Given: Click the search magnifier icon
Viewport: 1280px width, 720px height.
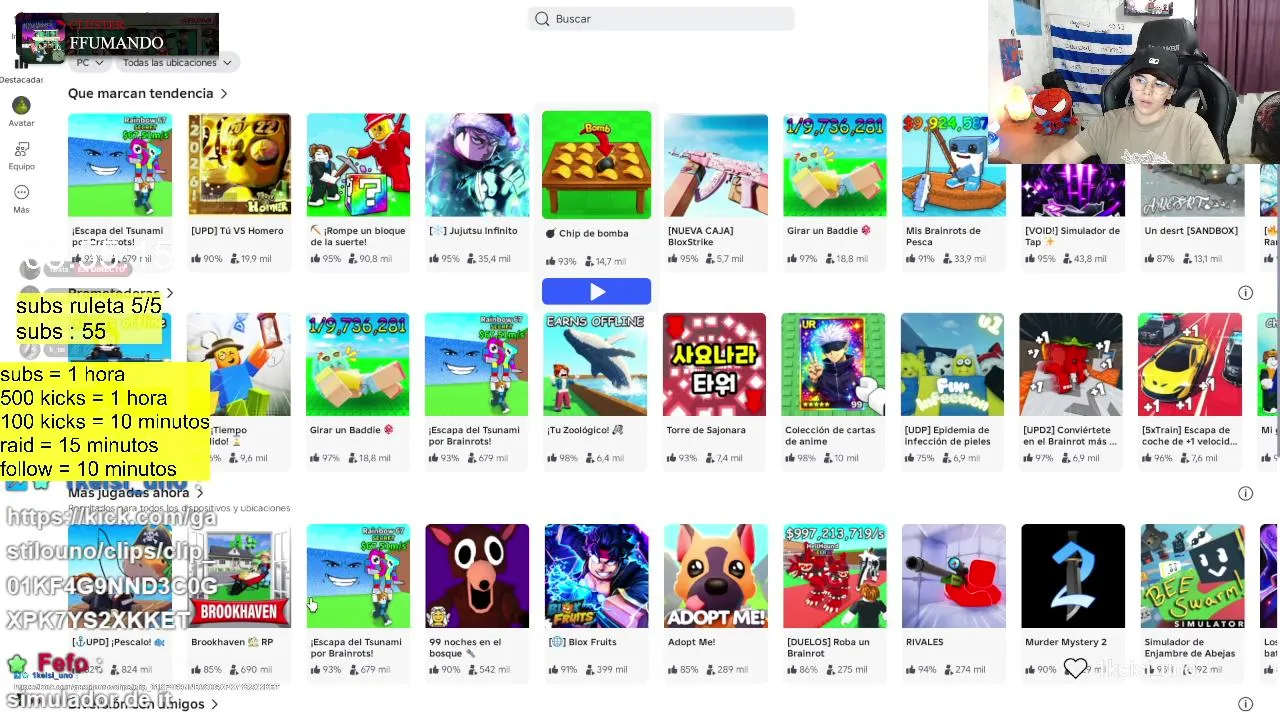Looking at the screenshot, I should pos(542,19).
